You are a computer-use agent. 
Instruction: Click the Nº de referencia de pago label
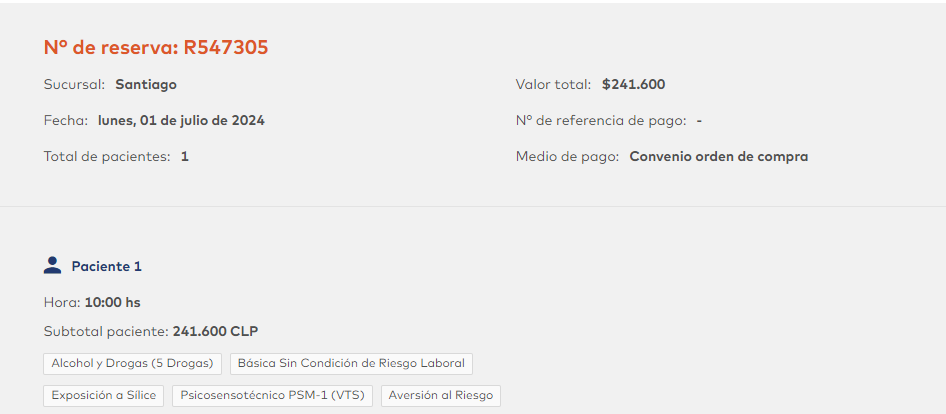click(x=601, y=121)
